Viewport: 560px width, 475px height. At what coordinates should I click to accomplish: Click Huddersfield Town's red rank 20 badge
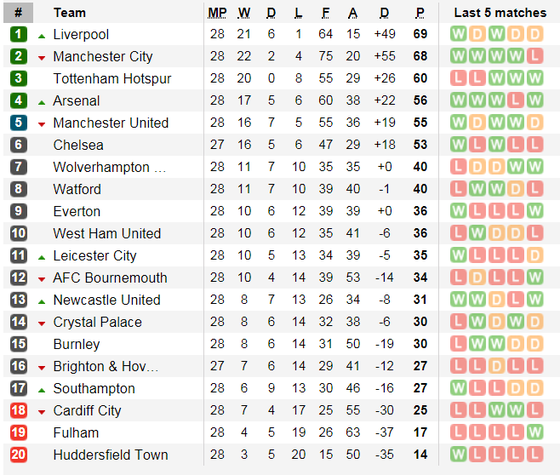pos(18,455)
